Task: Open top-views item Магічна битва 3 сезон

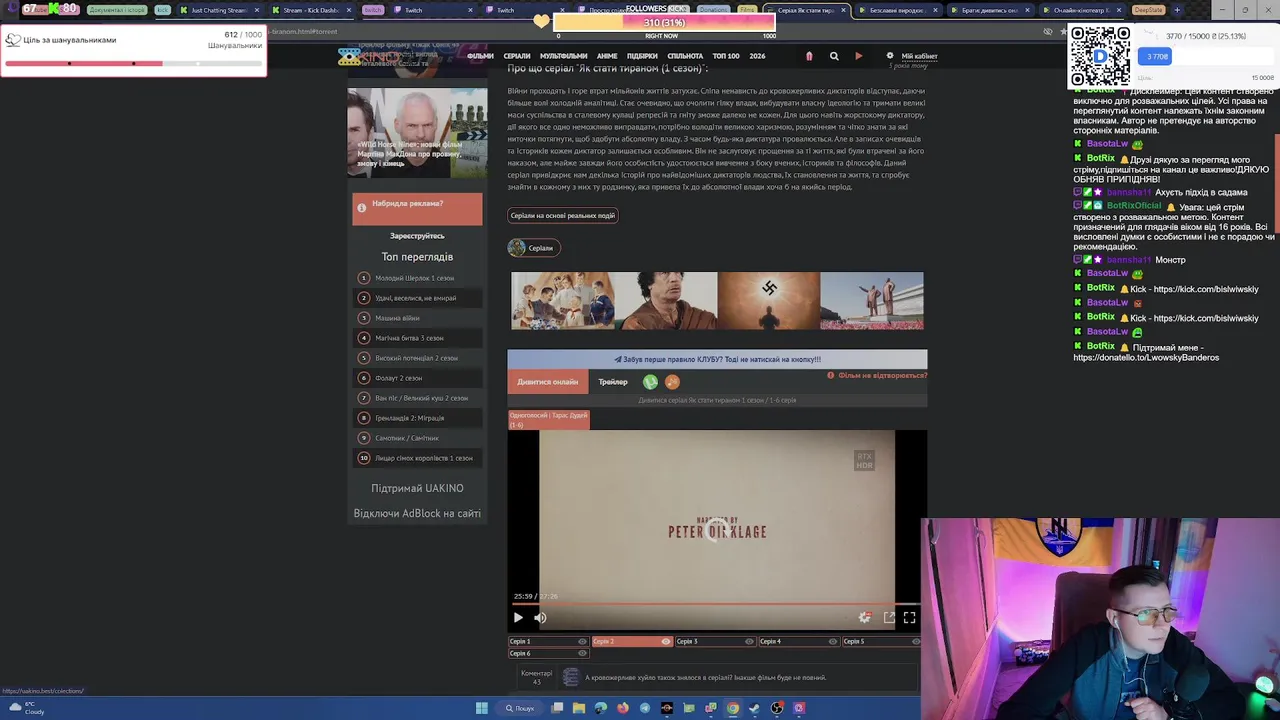Action: 417,338
